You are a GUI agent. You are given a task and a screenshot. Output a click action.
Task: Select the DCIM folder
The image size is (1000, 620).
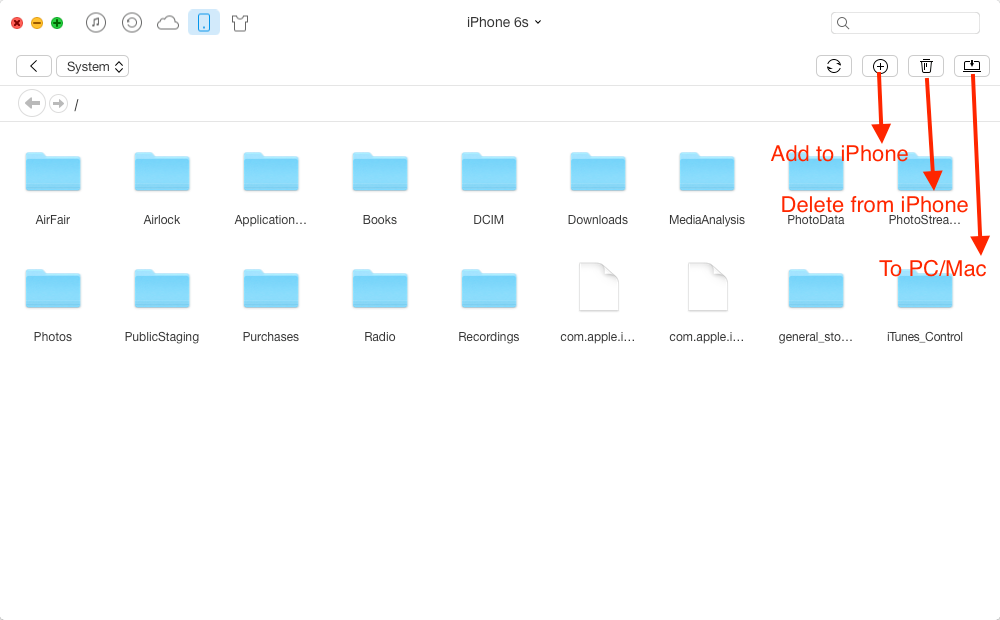click(x=489, y=172)
